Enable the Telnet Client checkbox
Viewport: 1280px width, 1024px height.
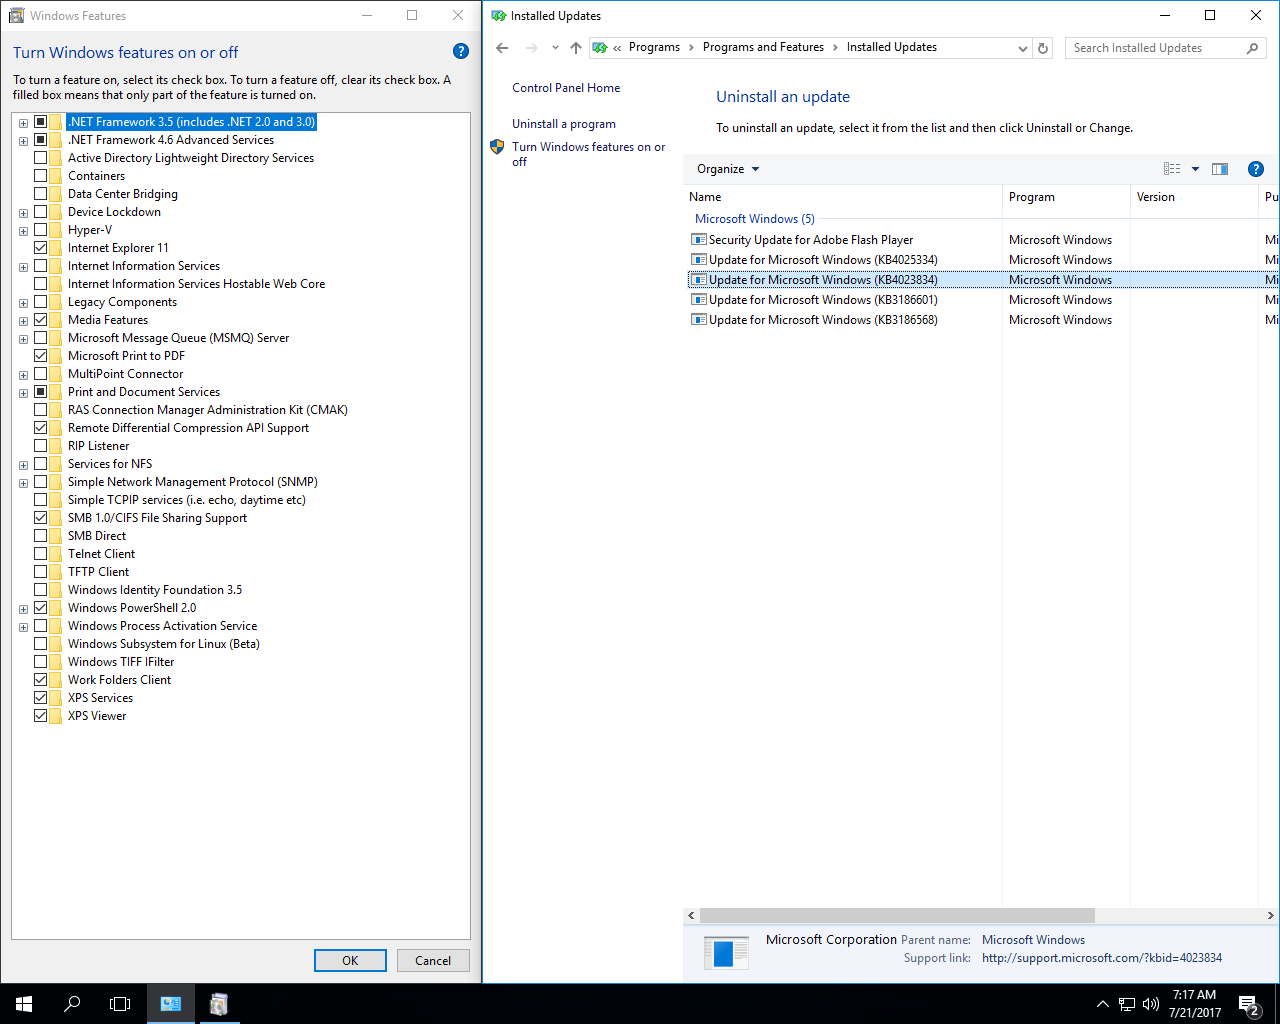41,554
